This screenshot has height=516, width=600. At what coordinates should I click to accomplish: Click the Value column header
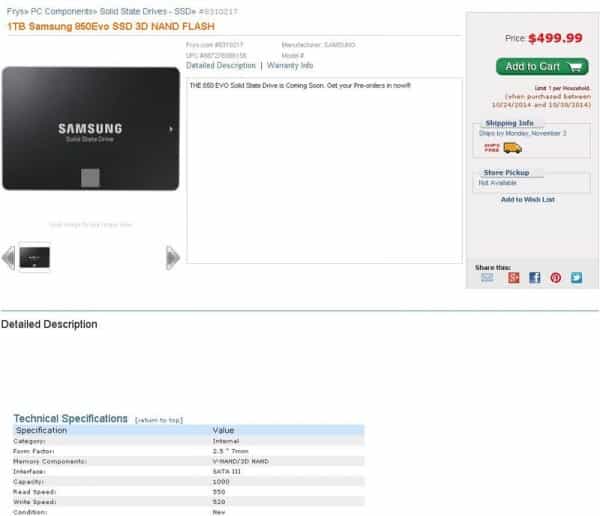point(223,430)
